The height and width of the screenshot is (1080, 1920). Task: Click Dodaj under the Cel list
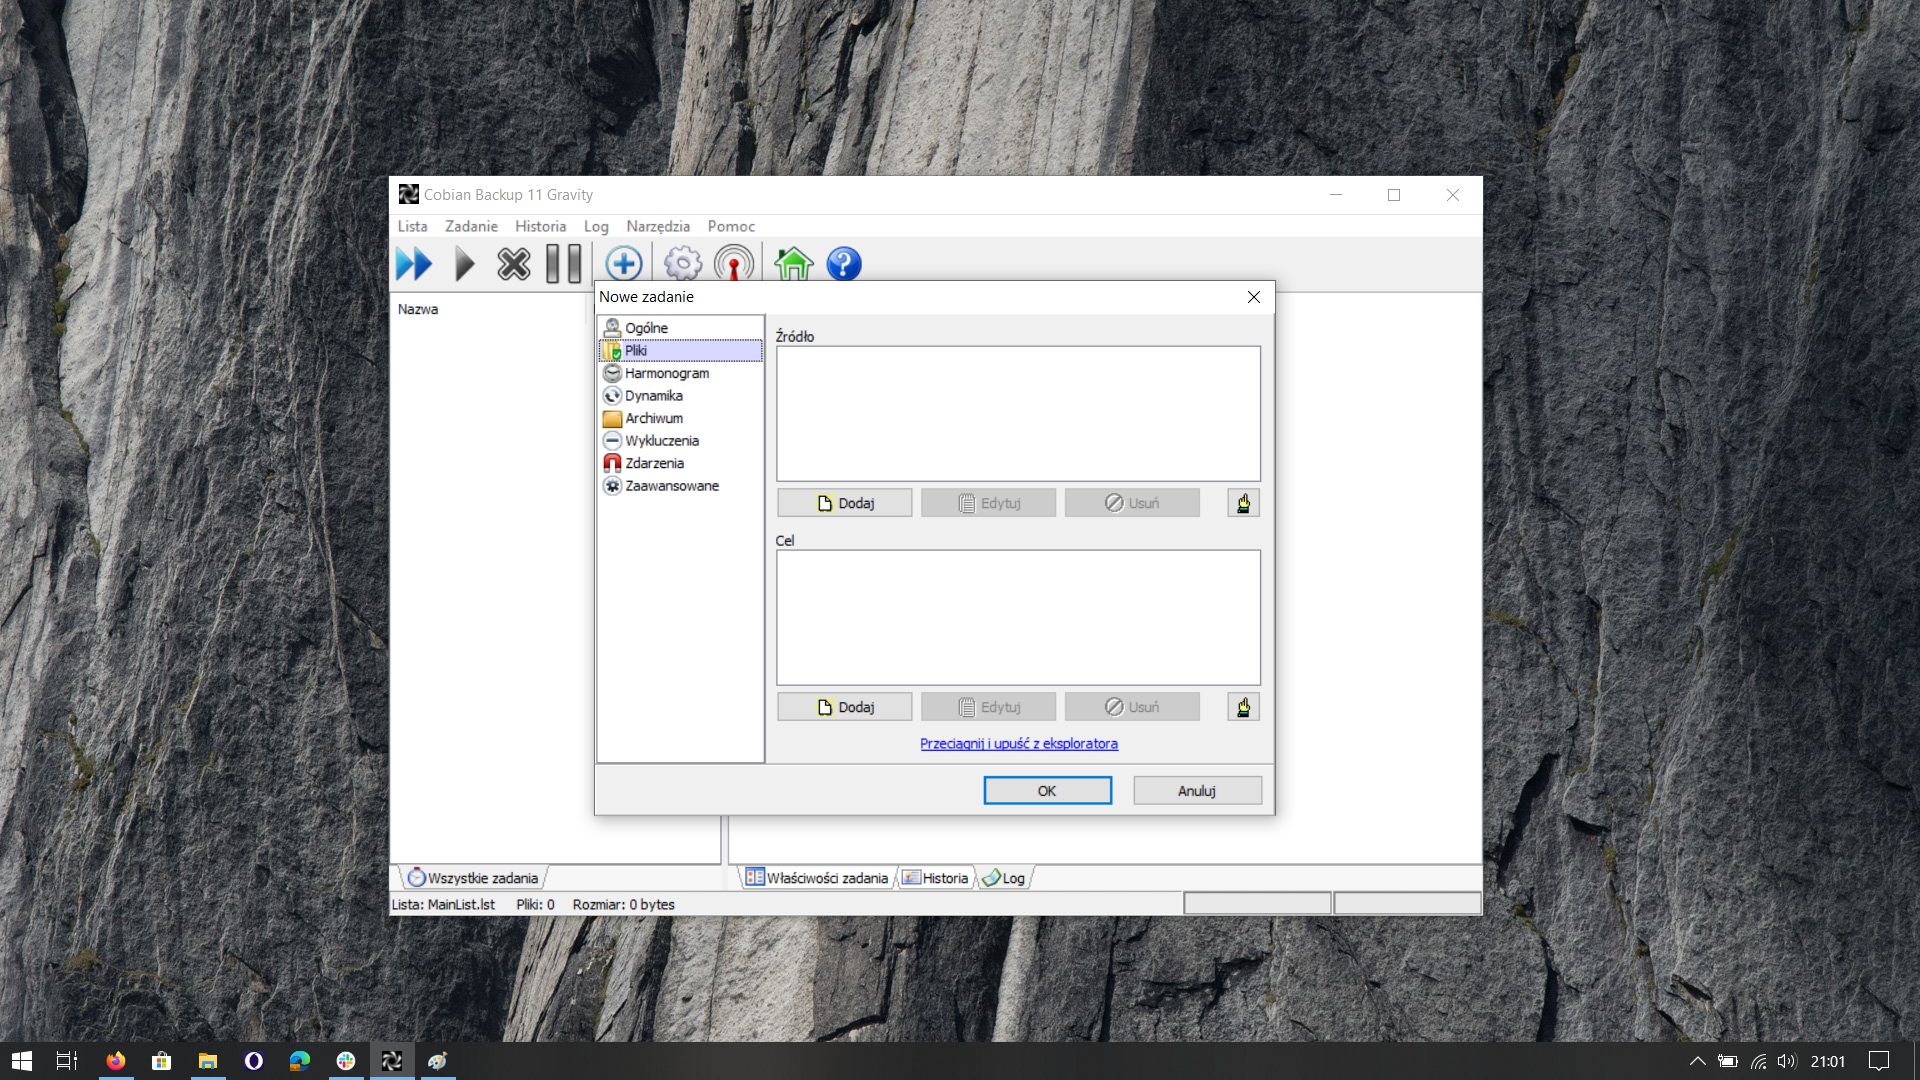tap(844, 707)
